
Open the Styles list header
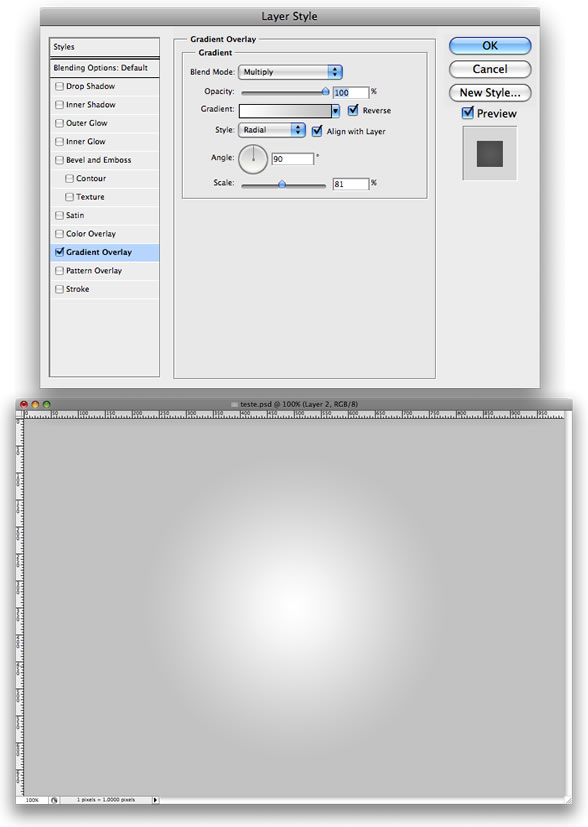tap(104, 47)
